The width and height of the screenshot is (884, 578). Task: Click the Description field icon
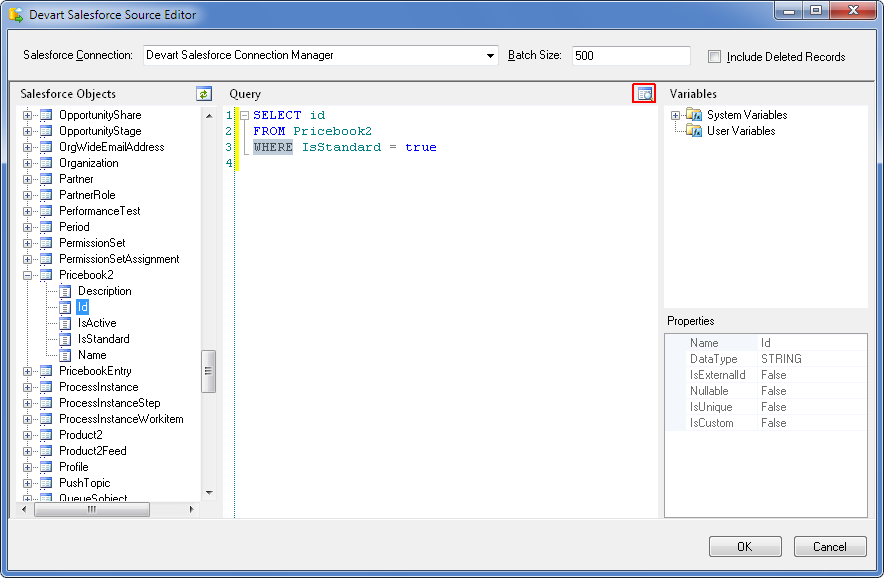(65, 291)
